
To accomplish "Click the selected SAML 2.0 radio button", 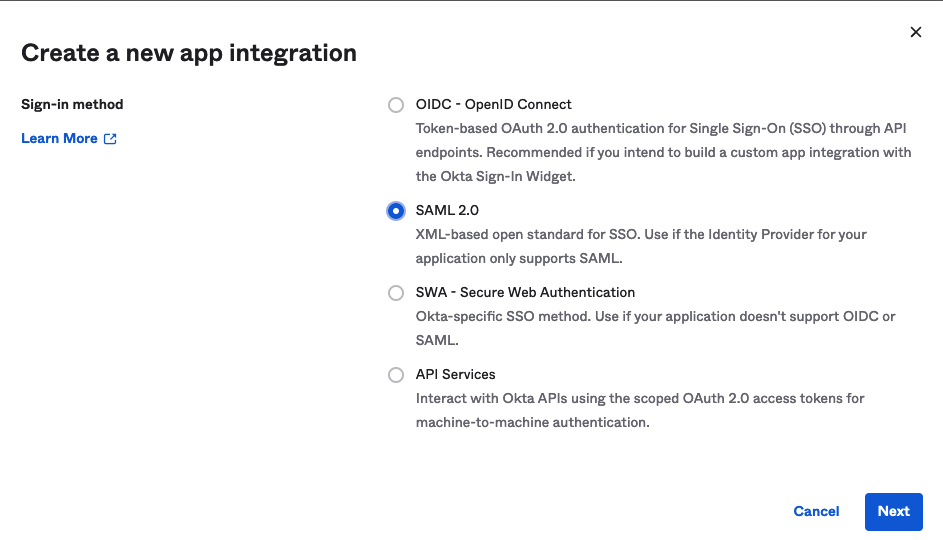I will pos(396,210).
